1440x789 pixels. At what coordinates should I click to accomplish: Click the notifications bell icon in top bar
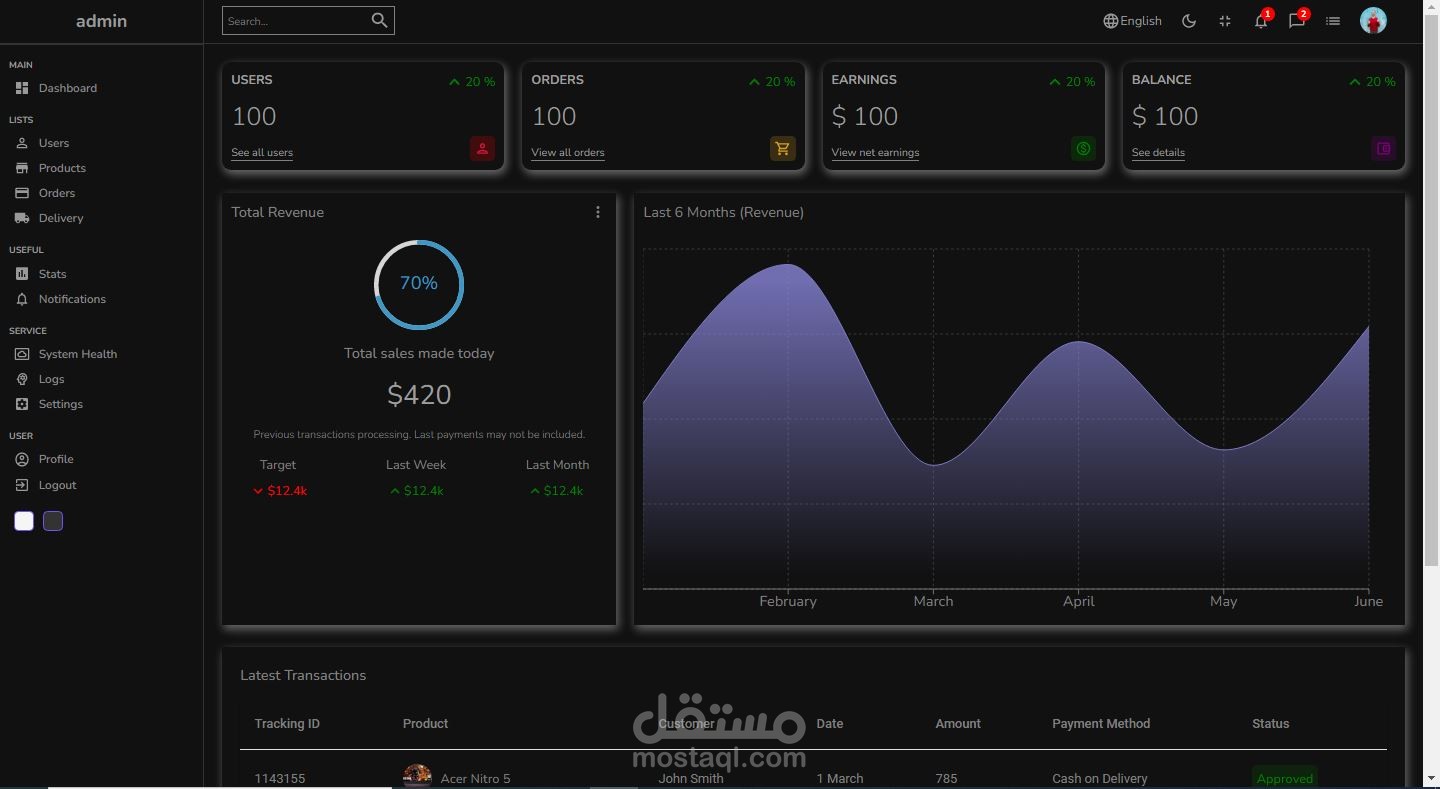[1261, 21]
